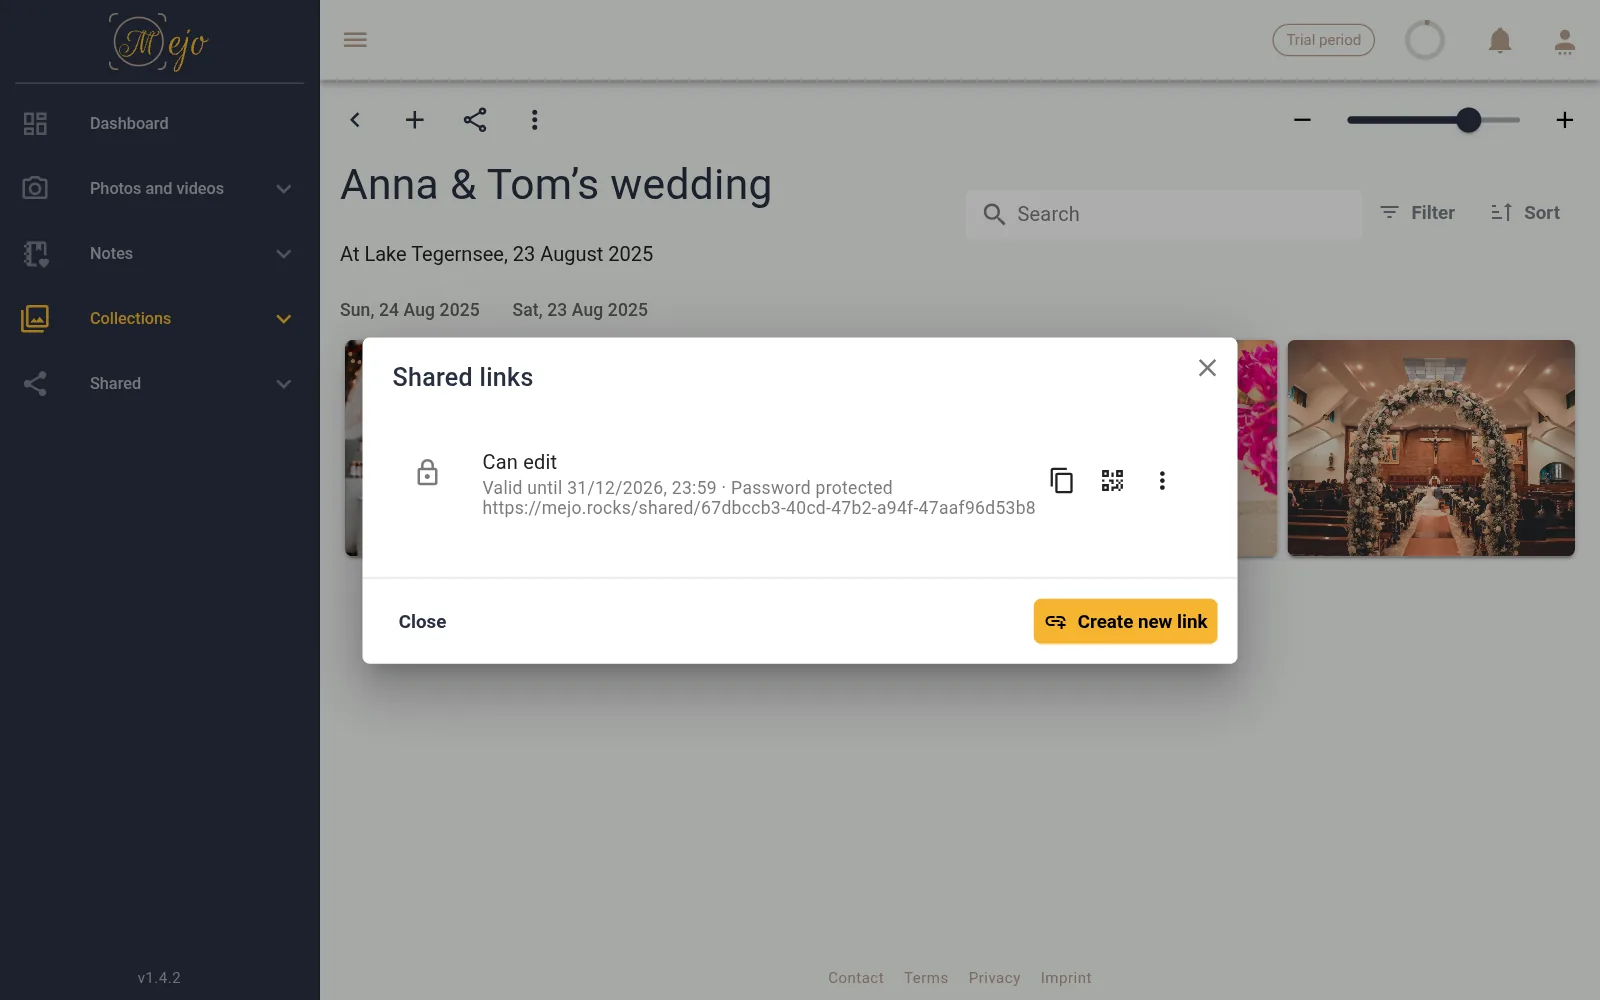Image resolution: width=1600 pixels, height=1000 pixels.
Task: Open the Sort options
Action: pyautogui.click(x=1525, y=213)
